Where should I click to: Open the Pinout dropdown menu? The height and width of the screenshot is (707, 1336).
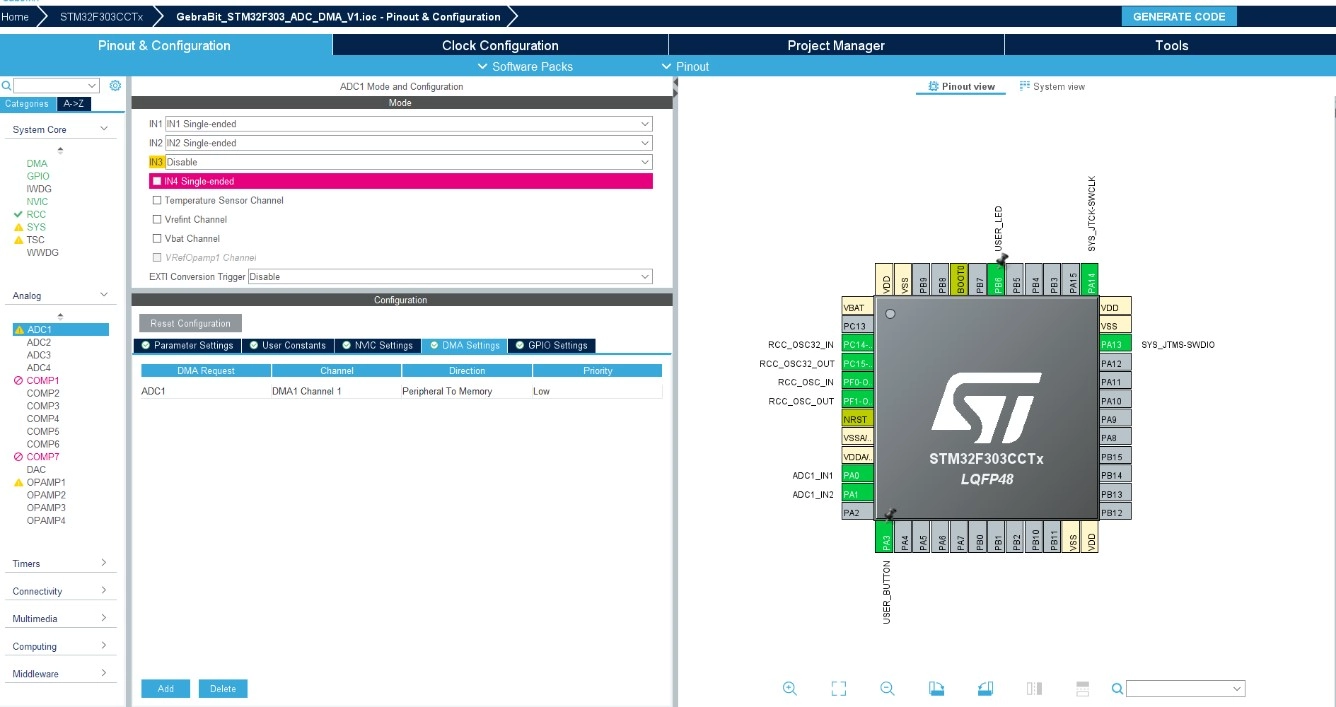(x=686, y=66)
